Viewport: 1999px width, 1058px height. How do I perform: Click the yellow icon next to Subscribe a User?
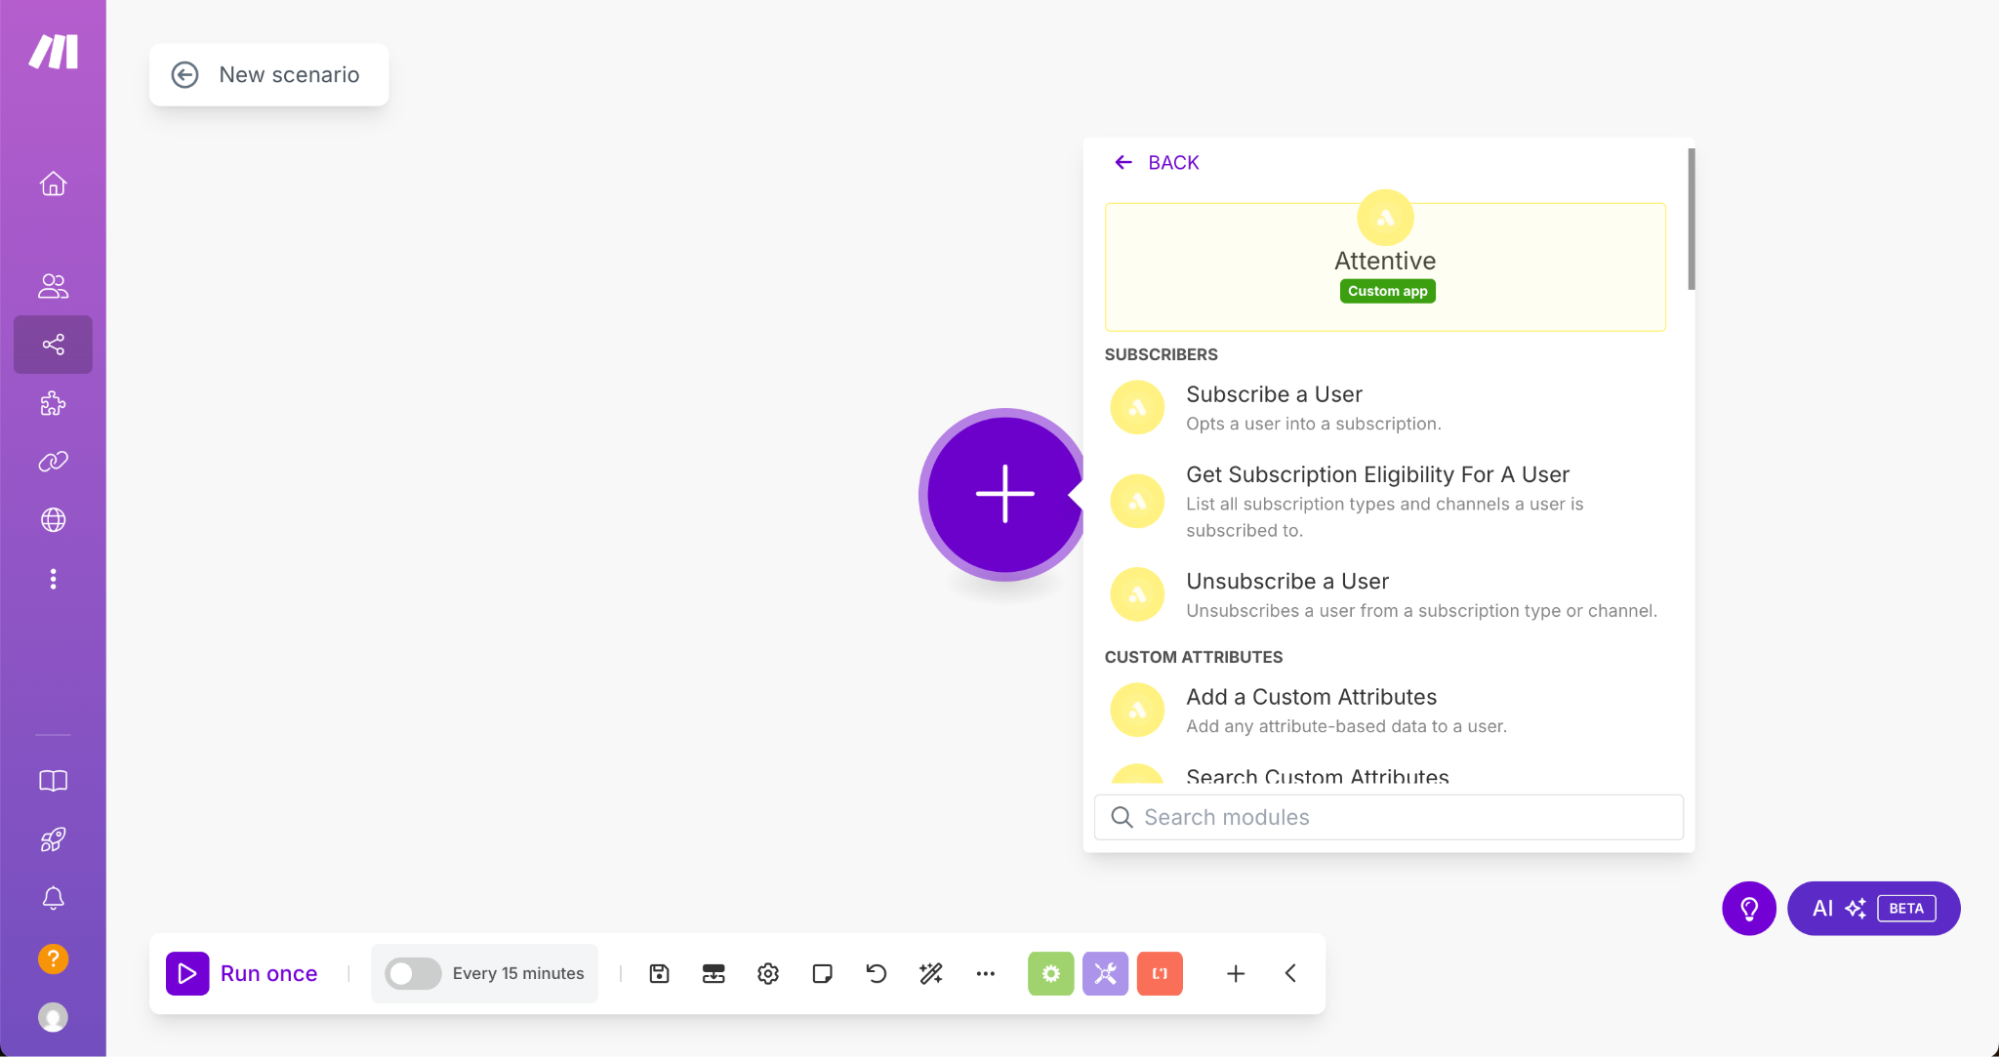click(x=1137, y=408)
